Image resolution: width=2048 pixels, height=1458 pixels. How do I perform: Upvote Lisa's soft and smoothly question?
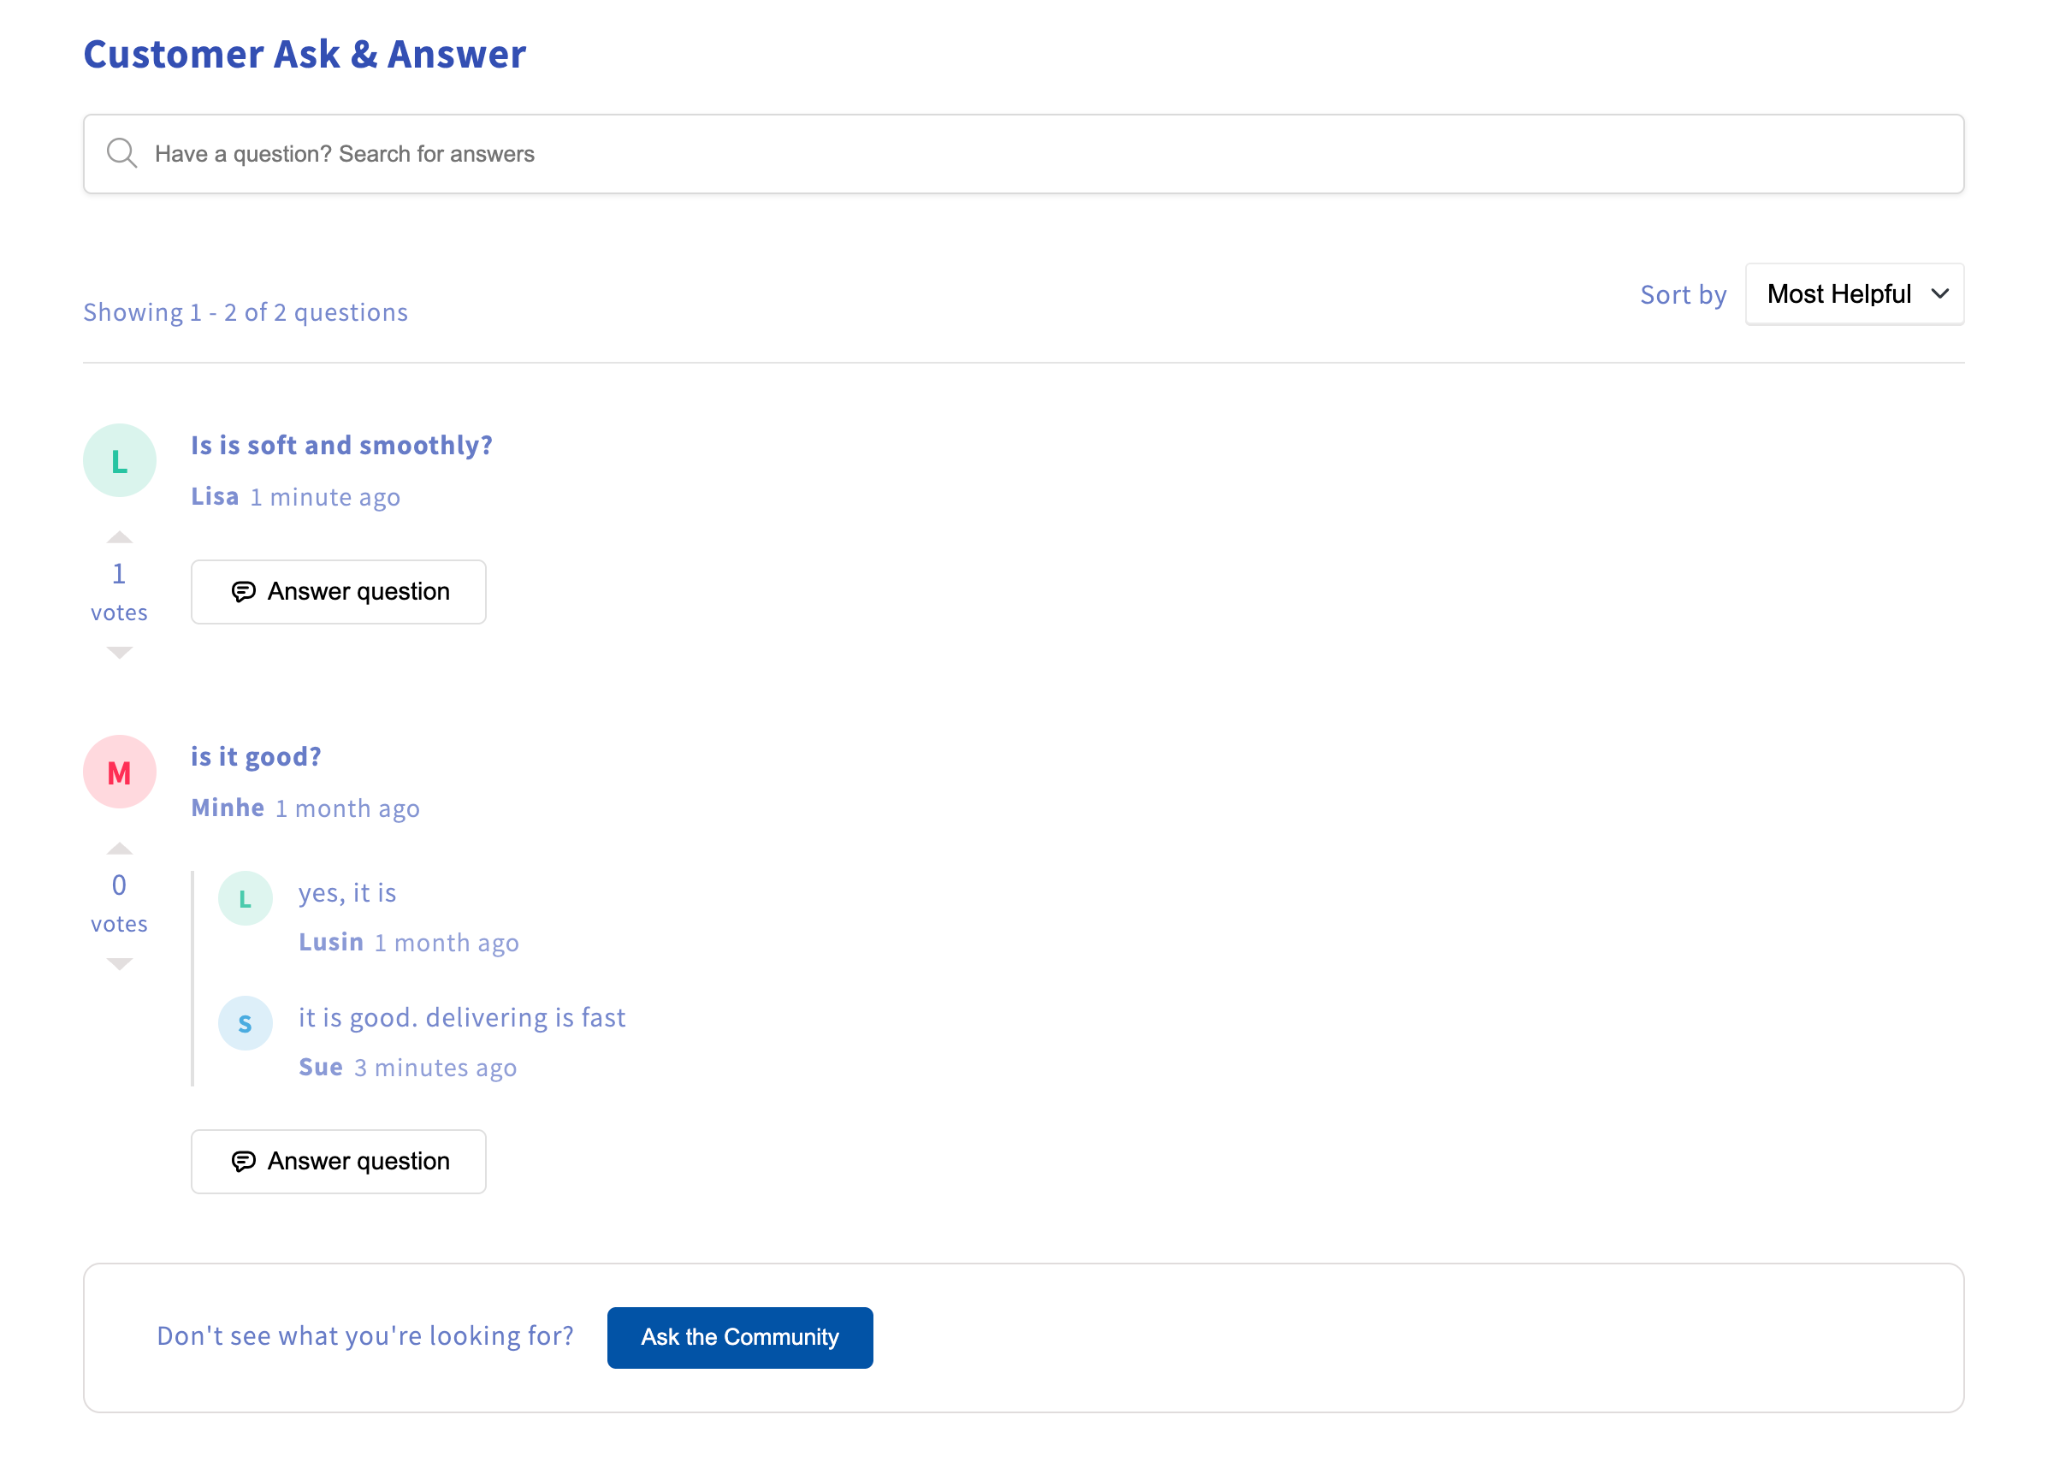tap(119, 538)
